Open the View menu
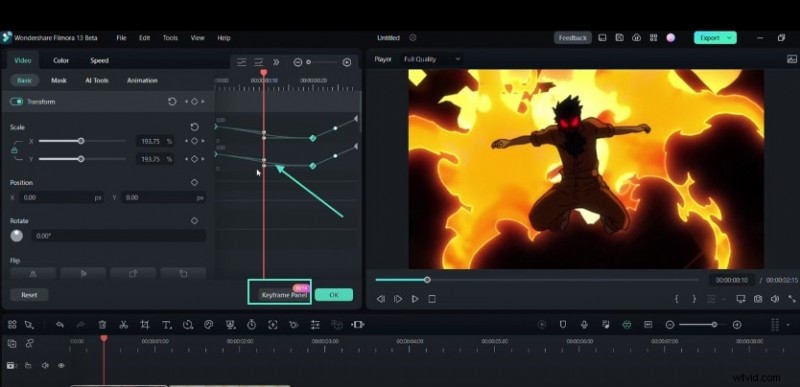Viewport: 800px width, 387px height. (197, 38)
